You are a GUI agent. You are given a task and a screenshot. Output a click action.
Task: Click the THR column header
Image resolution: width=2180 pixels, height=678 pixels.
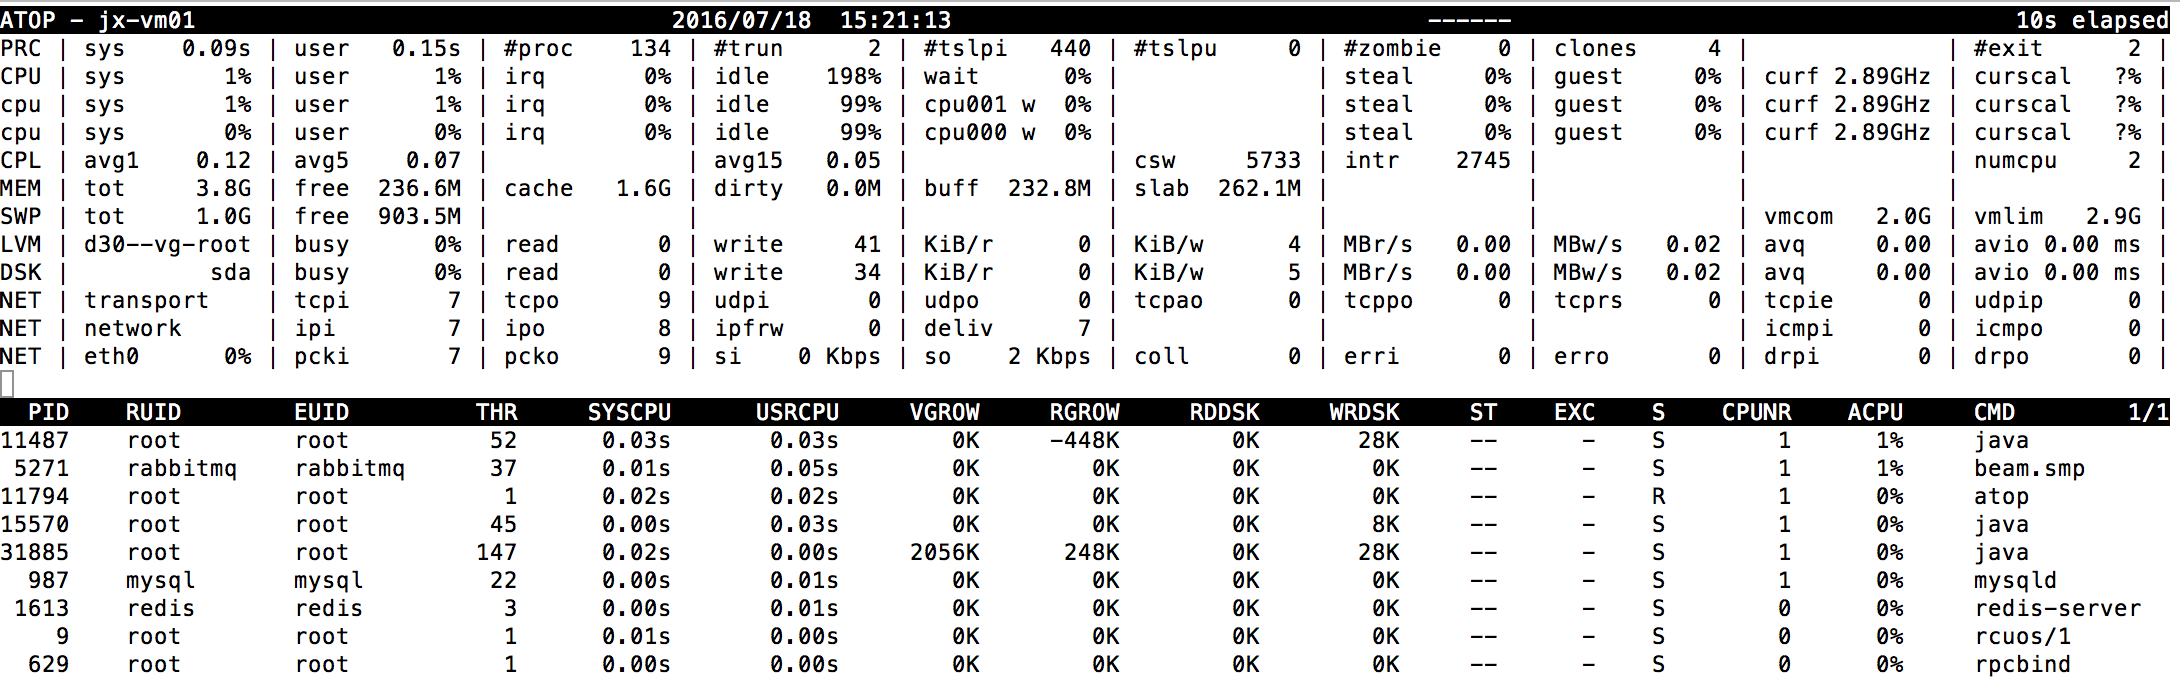pyautogui.click(x=497, y=412)
